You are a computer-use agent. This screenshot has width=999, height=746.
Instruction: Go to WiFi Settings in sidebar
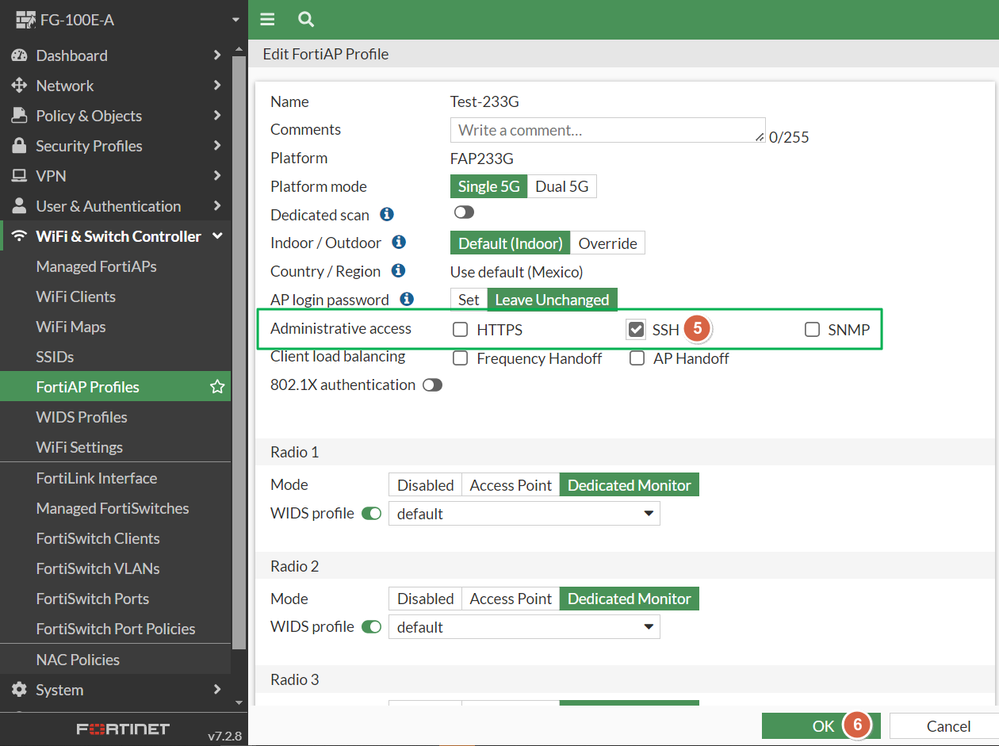[x=79, y=447]
